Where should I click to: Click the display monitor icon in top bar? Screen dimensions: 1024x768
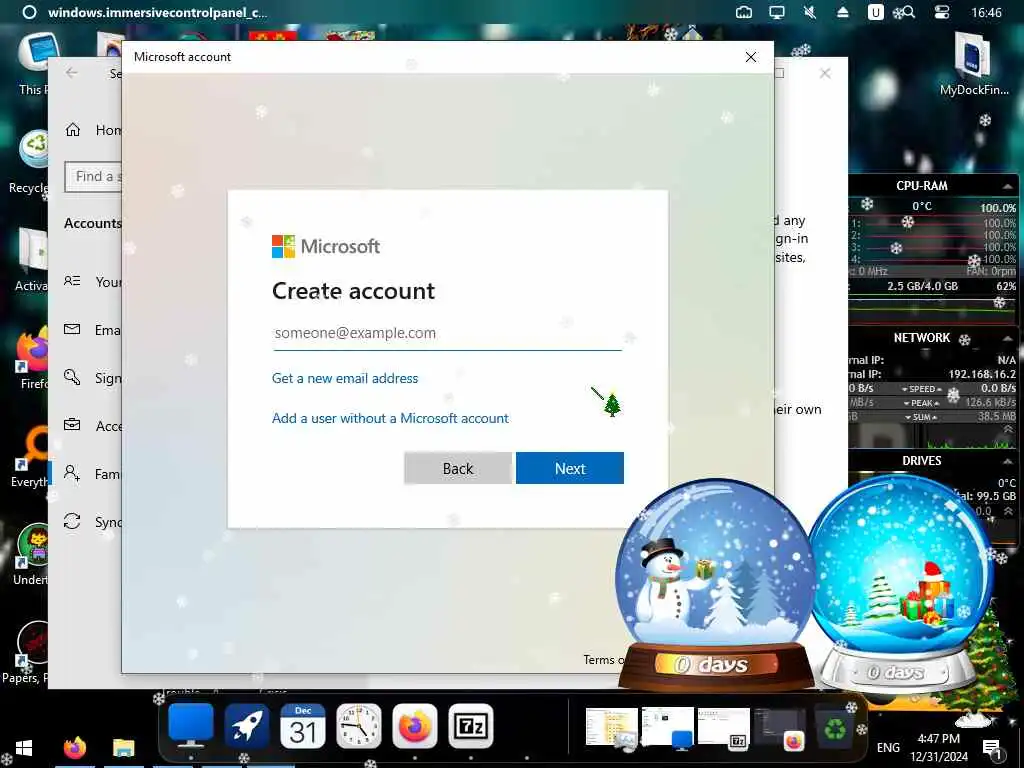[776, 12]
